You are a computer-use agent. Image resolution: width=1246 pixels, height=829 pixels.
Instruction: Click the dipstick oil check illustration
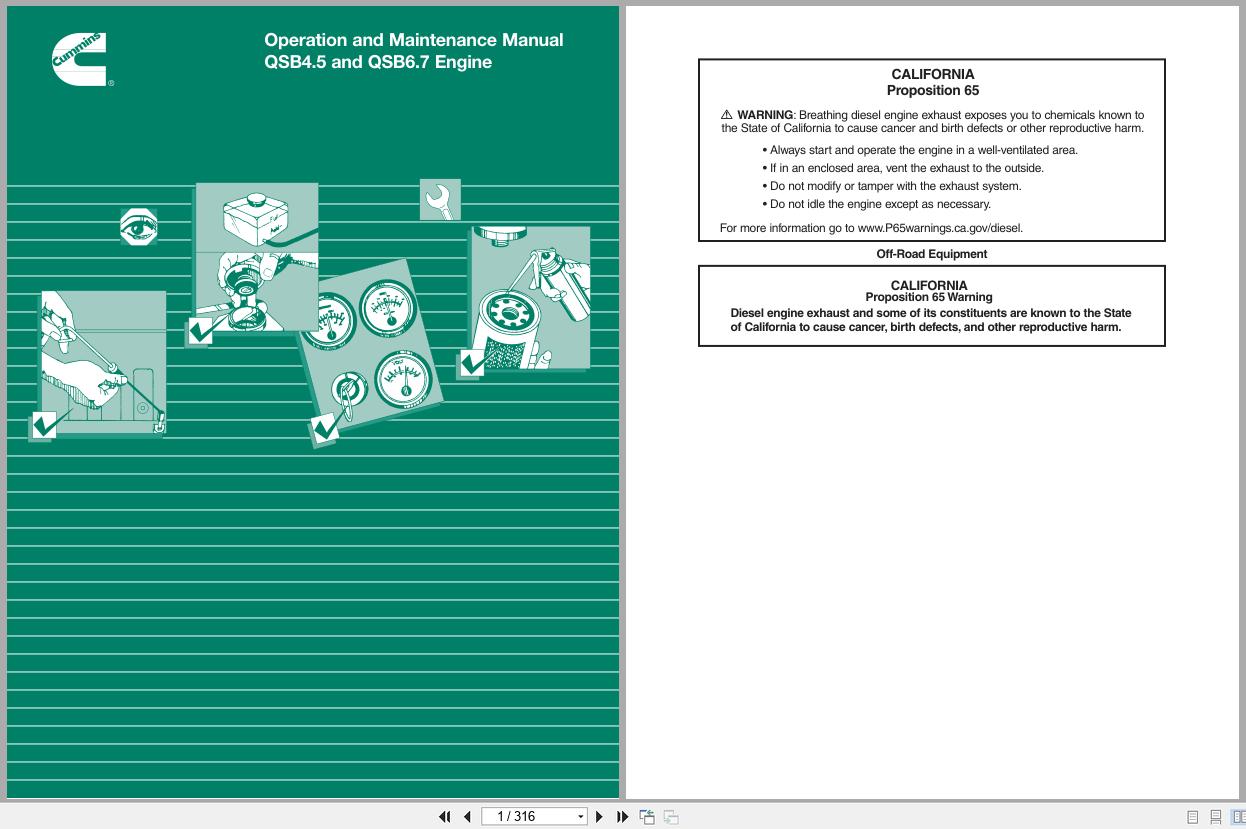point(103,364)
